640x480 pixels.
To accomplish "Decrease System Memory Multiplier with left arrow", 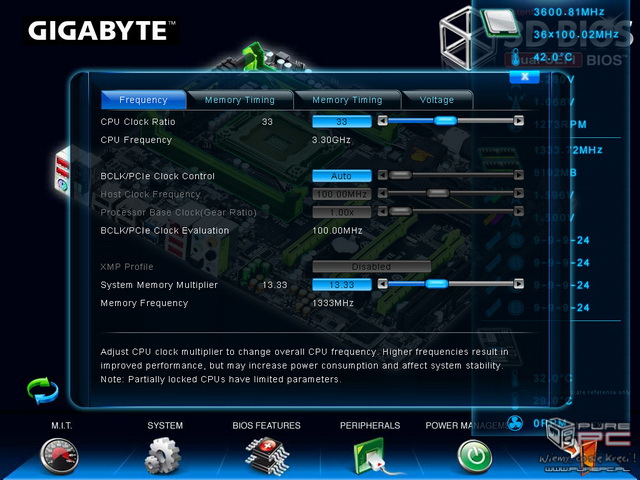I will click(382, 284).
